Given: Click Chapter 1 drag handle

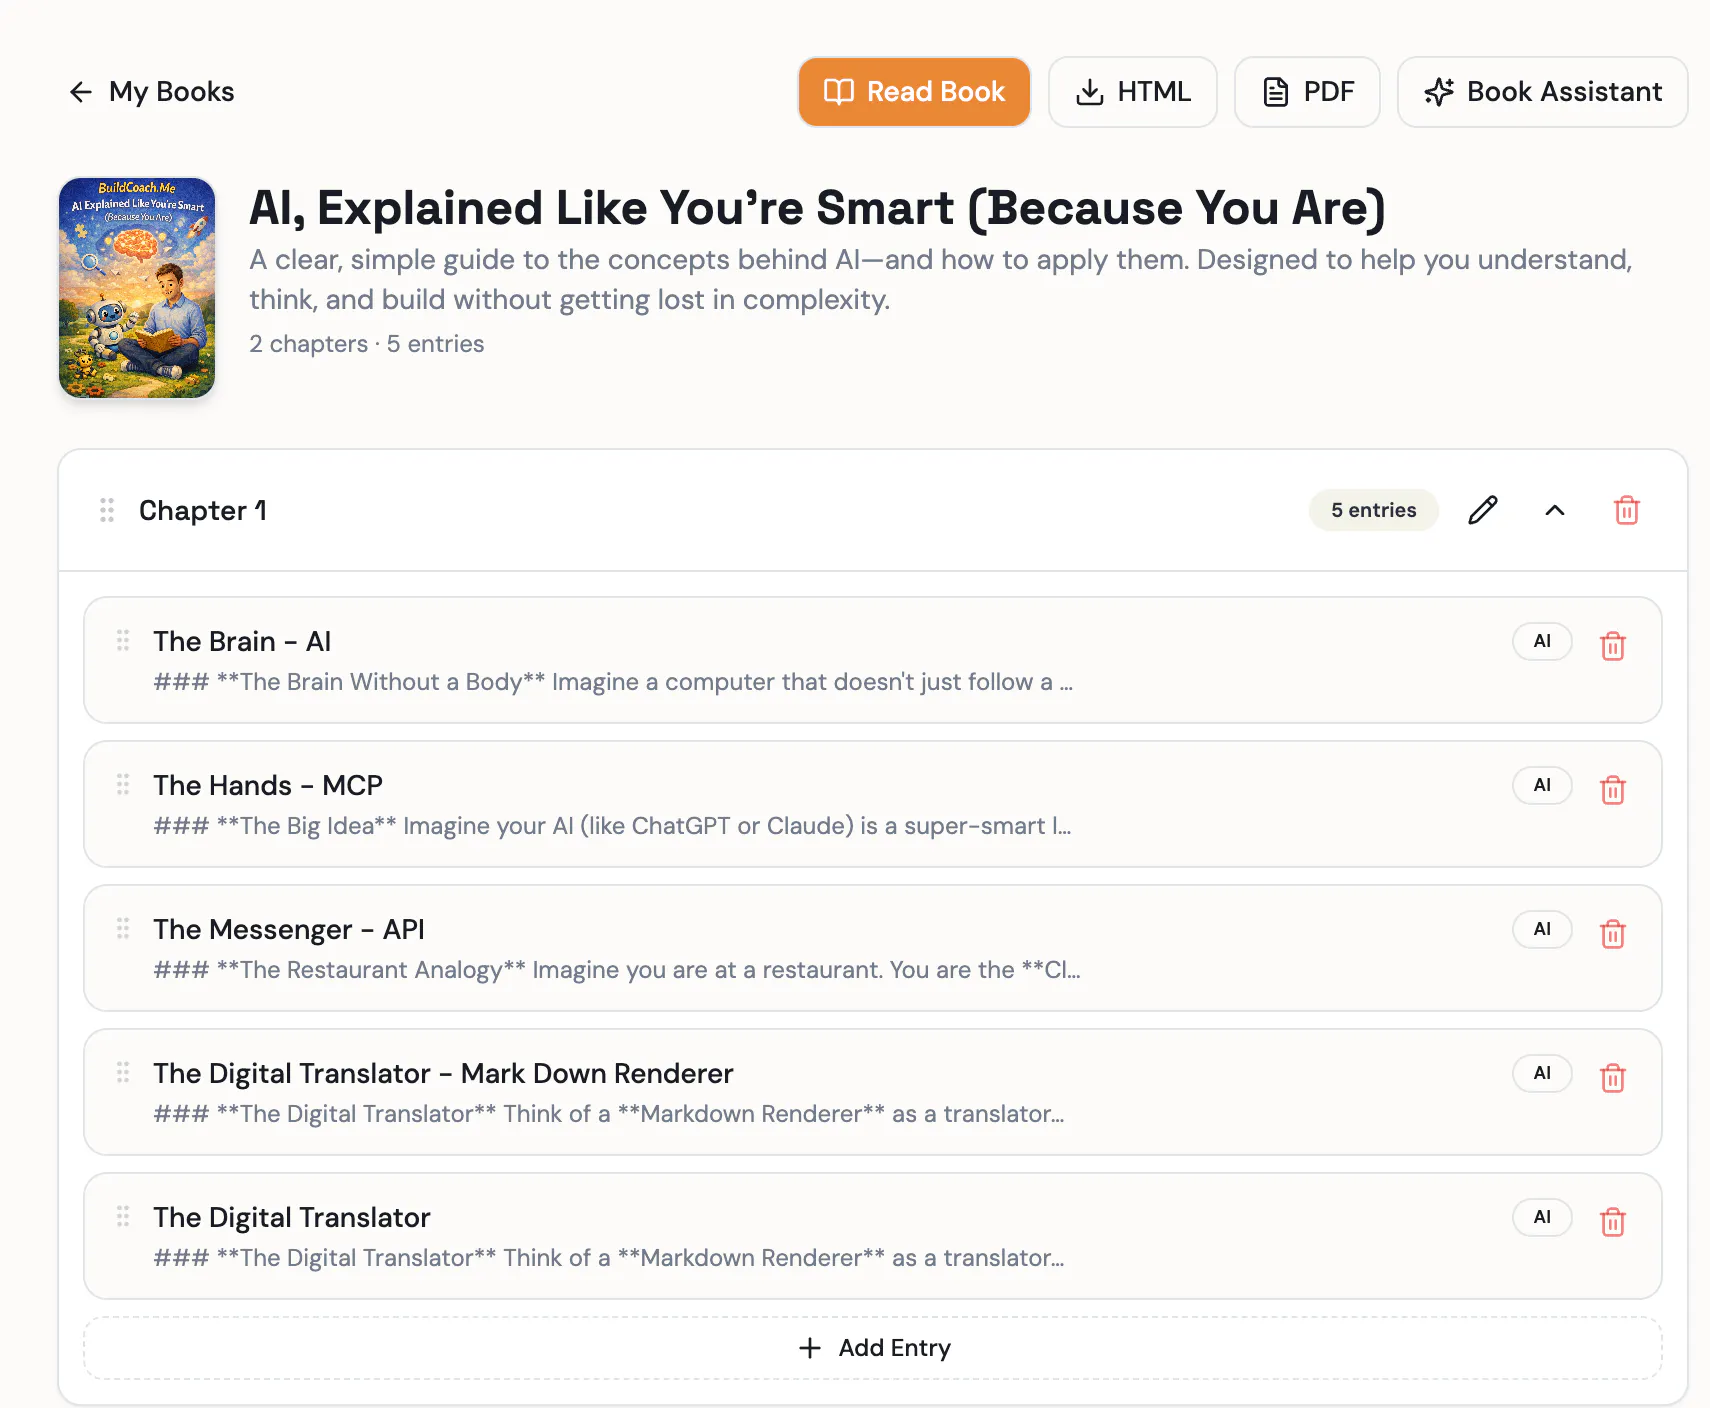Looking at the screenshot, I should (x=107, y=510).
